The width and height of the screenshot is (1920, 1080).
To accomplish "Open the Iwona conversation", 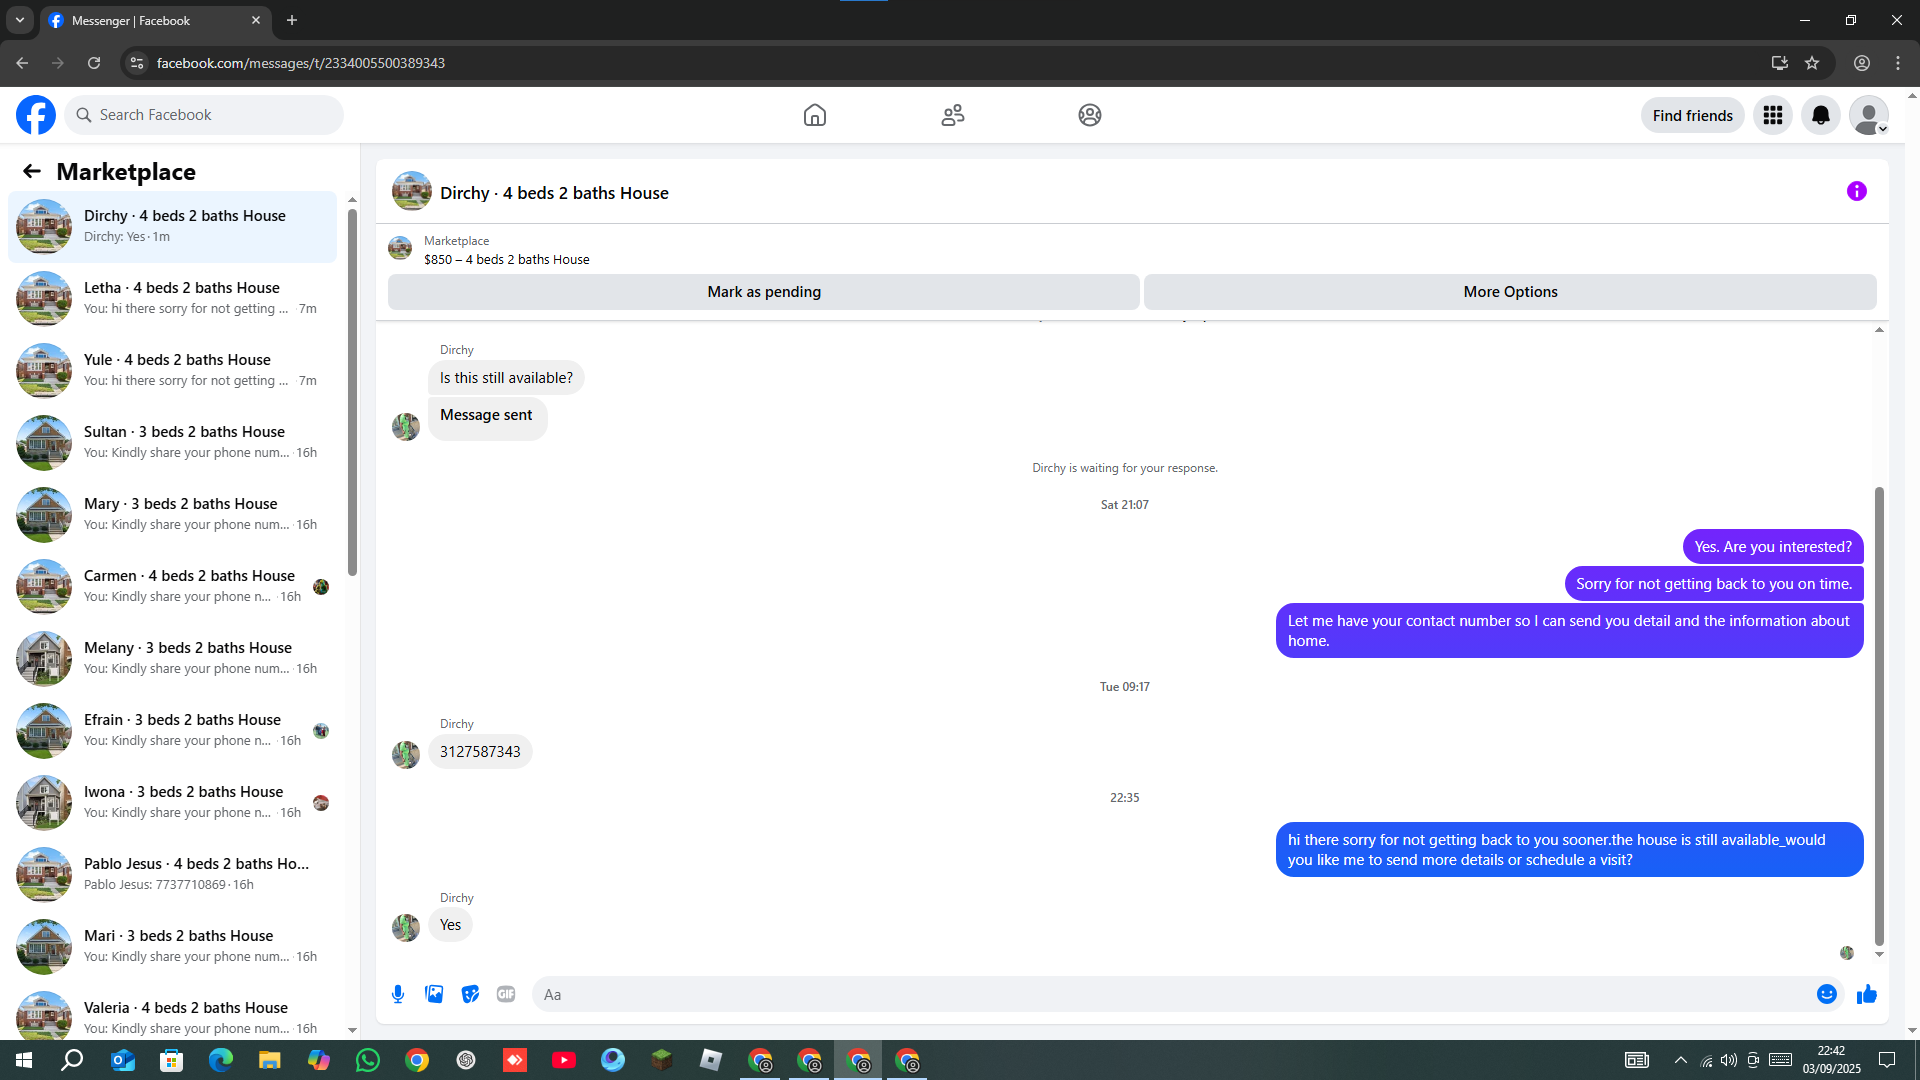I will [x=172, y=803].
